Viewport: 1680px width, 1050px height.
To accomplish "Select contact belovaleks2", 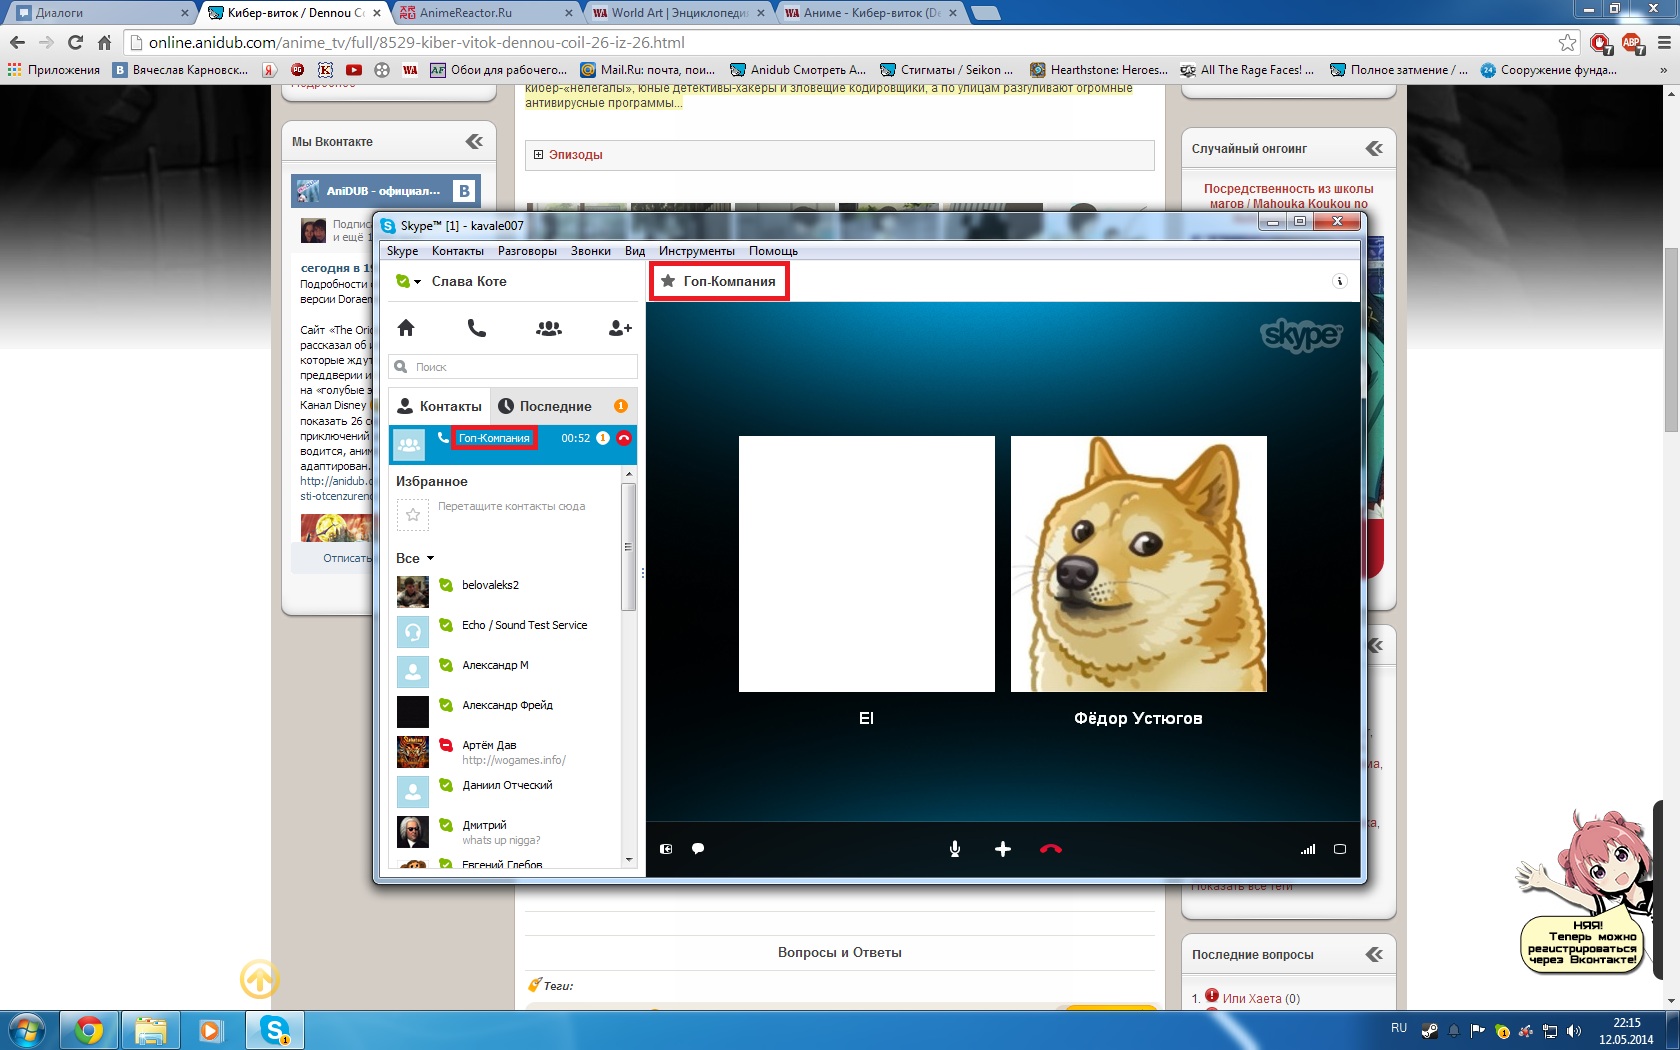I will pyautogui.click(x=506, y=591).
